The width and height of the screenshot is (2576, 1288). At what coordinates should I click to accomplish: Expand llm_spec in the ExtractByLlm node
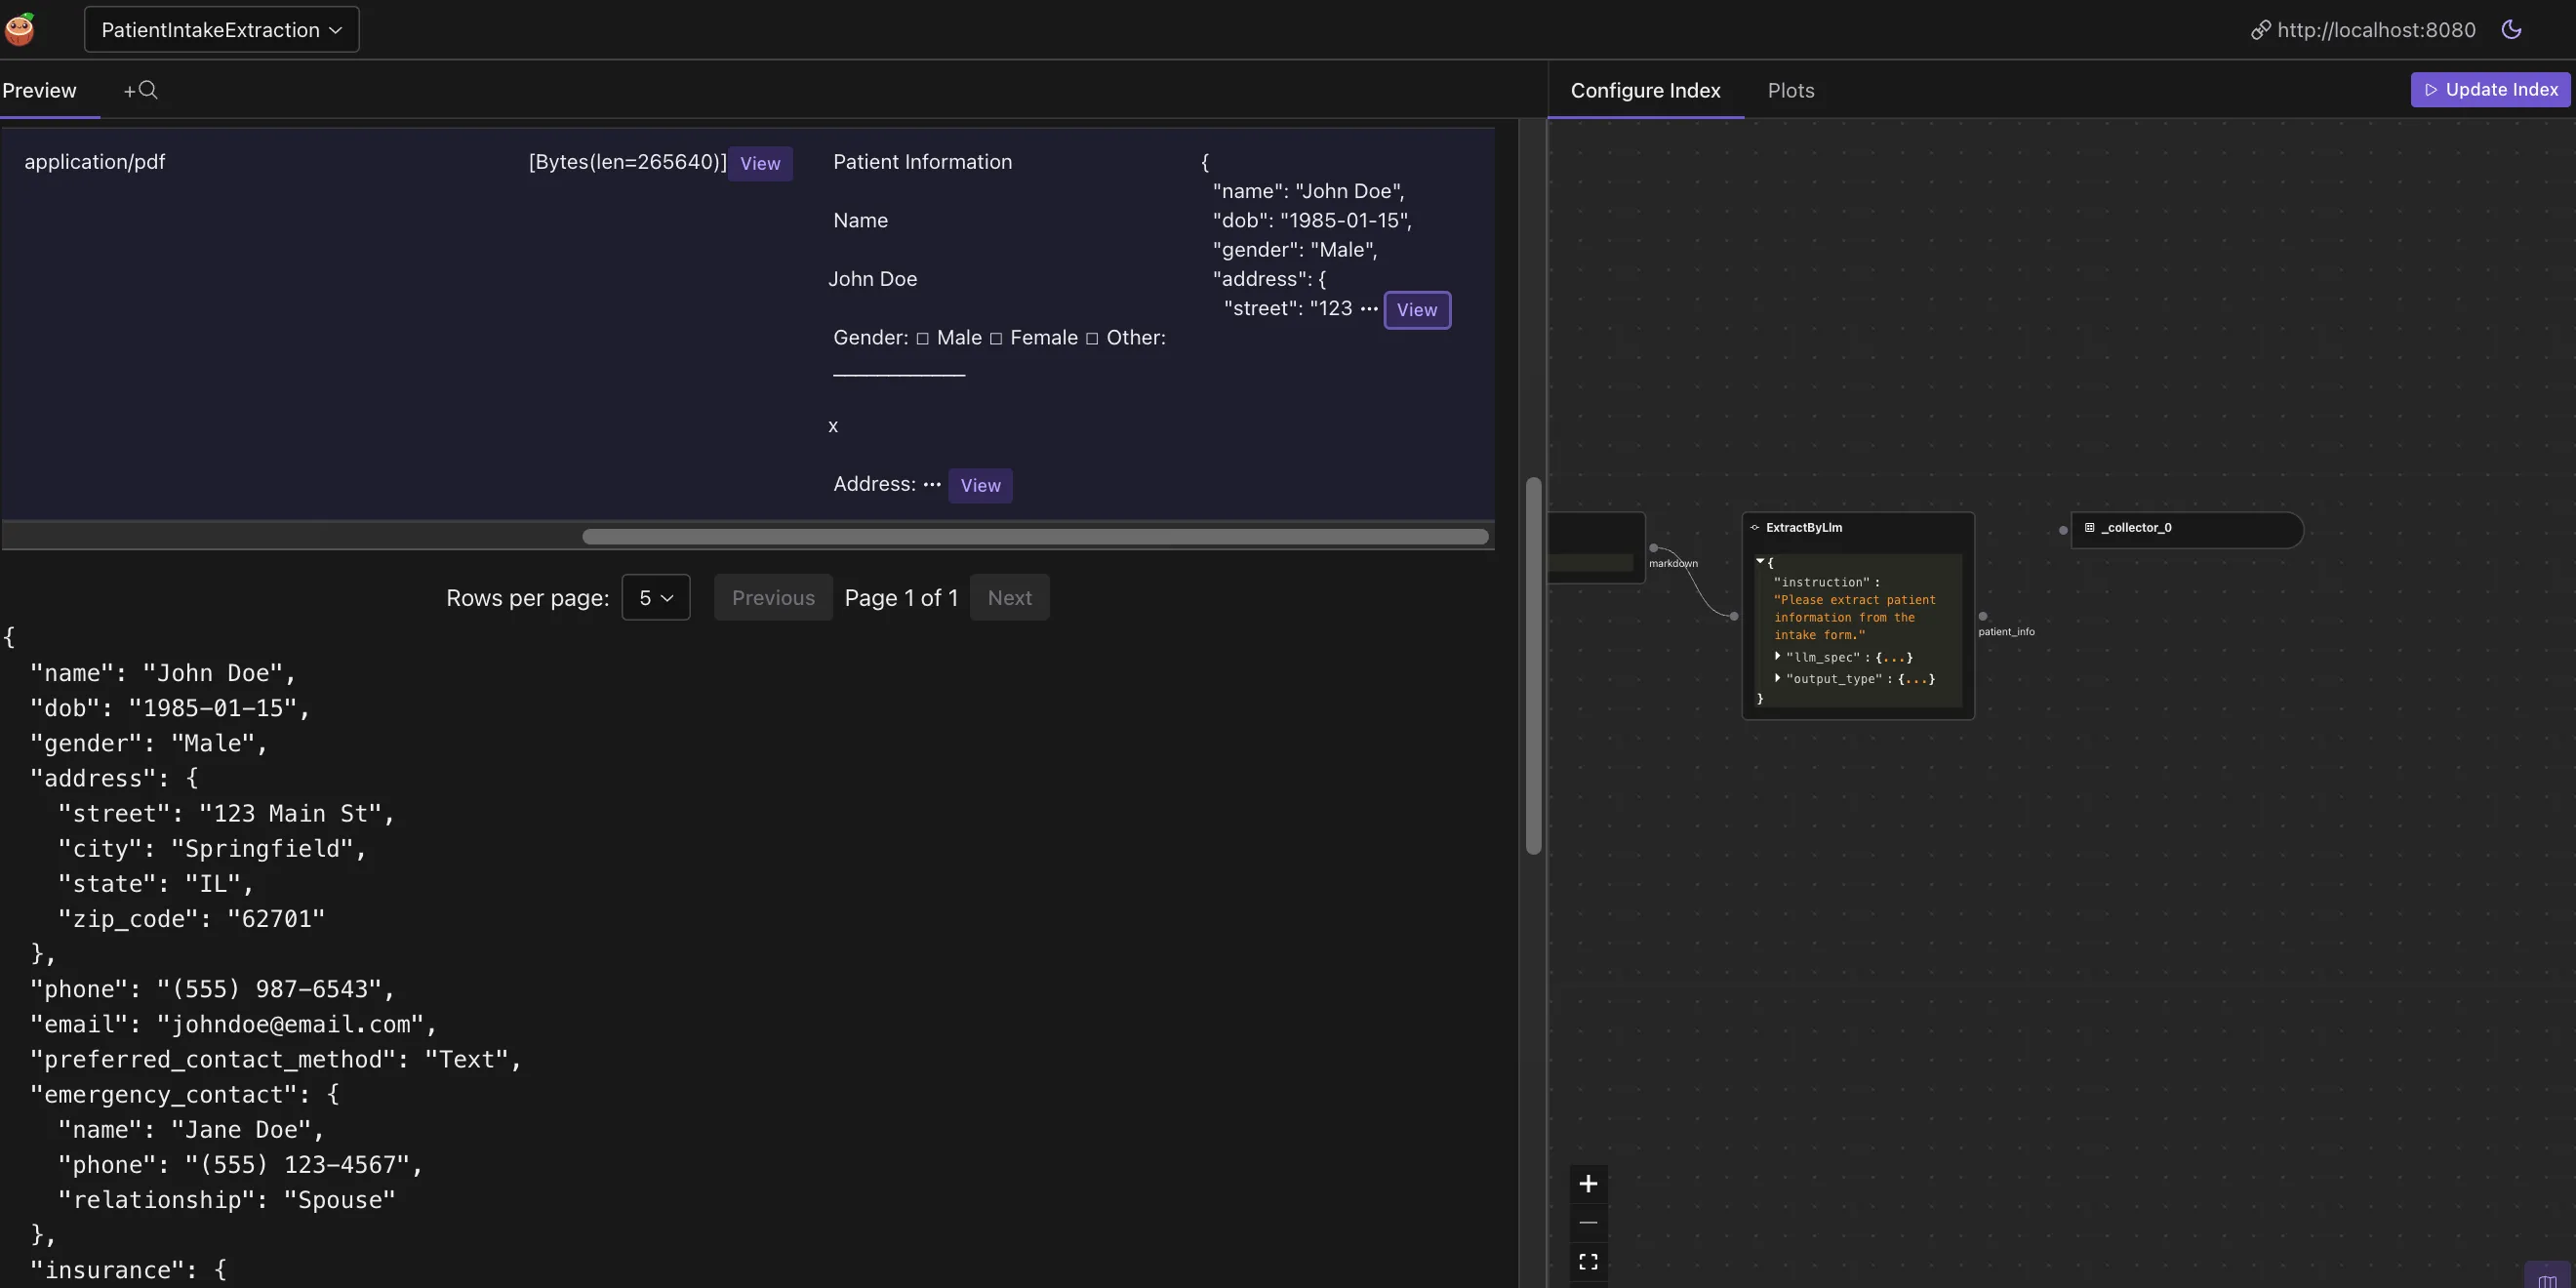point(1779,657)
